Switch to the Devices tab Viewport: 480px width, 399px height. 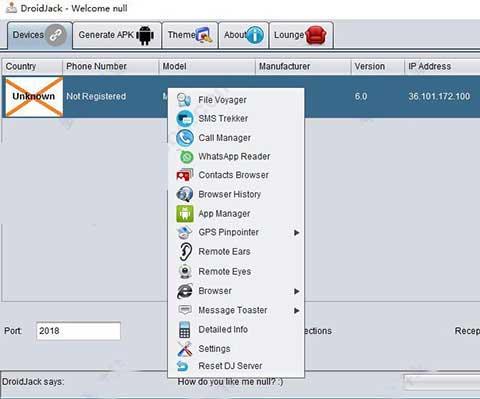pyautogui.click(x=39, y=35)
